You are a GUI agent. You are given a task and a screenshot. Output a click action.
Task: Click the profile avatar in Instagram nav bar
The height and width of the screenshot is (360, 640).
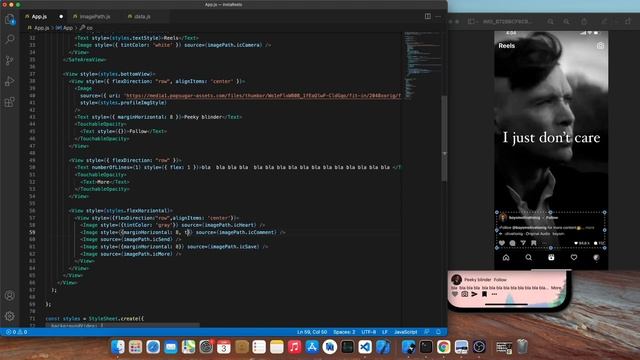click(x=596, y=258)
